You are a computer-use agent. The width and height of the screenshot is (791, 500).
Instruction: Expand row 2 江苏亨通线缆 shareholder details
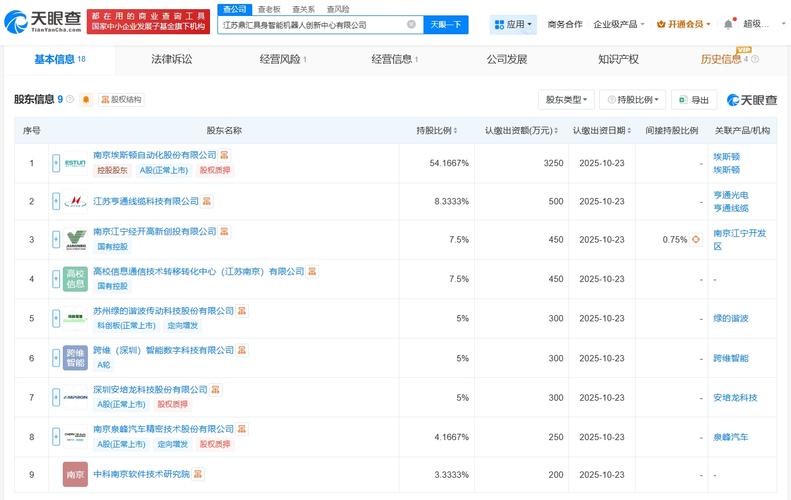pyautogui.click(x=56, y=201)
